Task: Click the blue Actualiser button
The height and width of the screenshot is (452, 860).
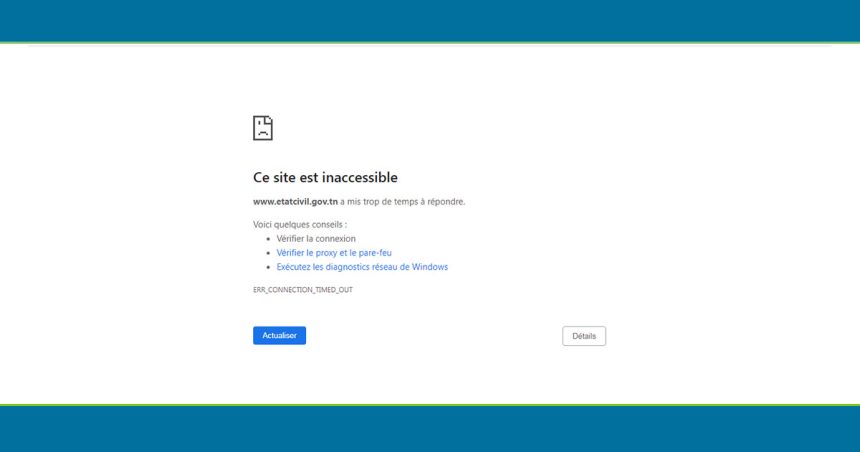Action: click(x=279, y=336)
